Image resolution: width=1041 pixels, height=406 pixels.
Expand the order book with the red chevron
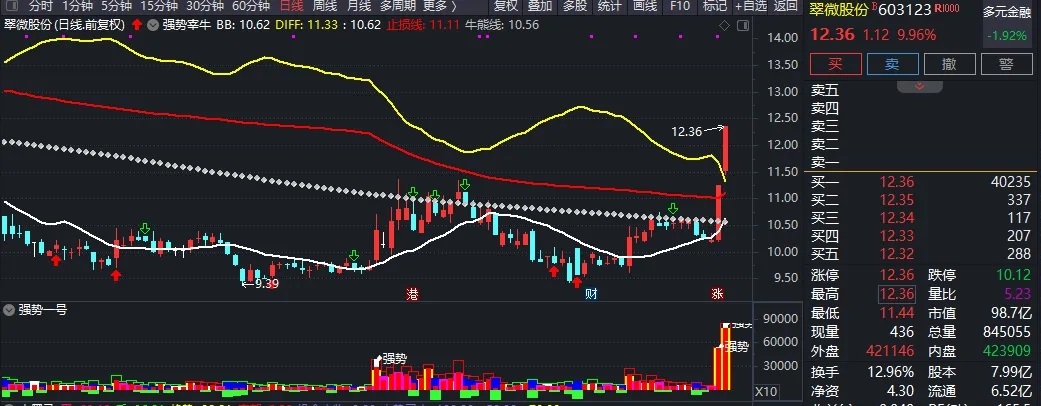click(x=920, y=86)
